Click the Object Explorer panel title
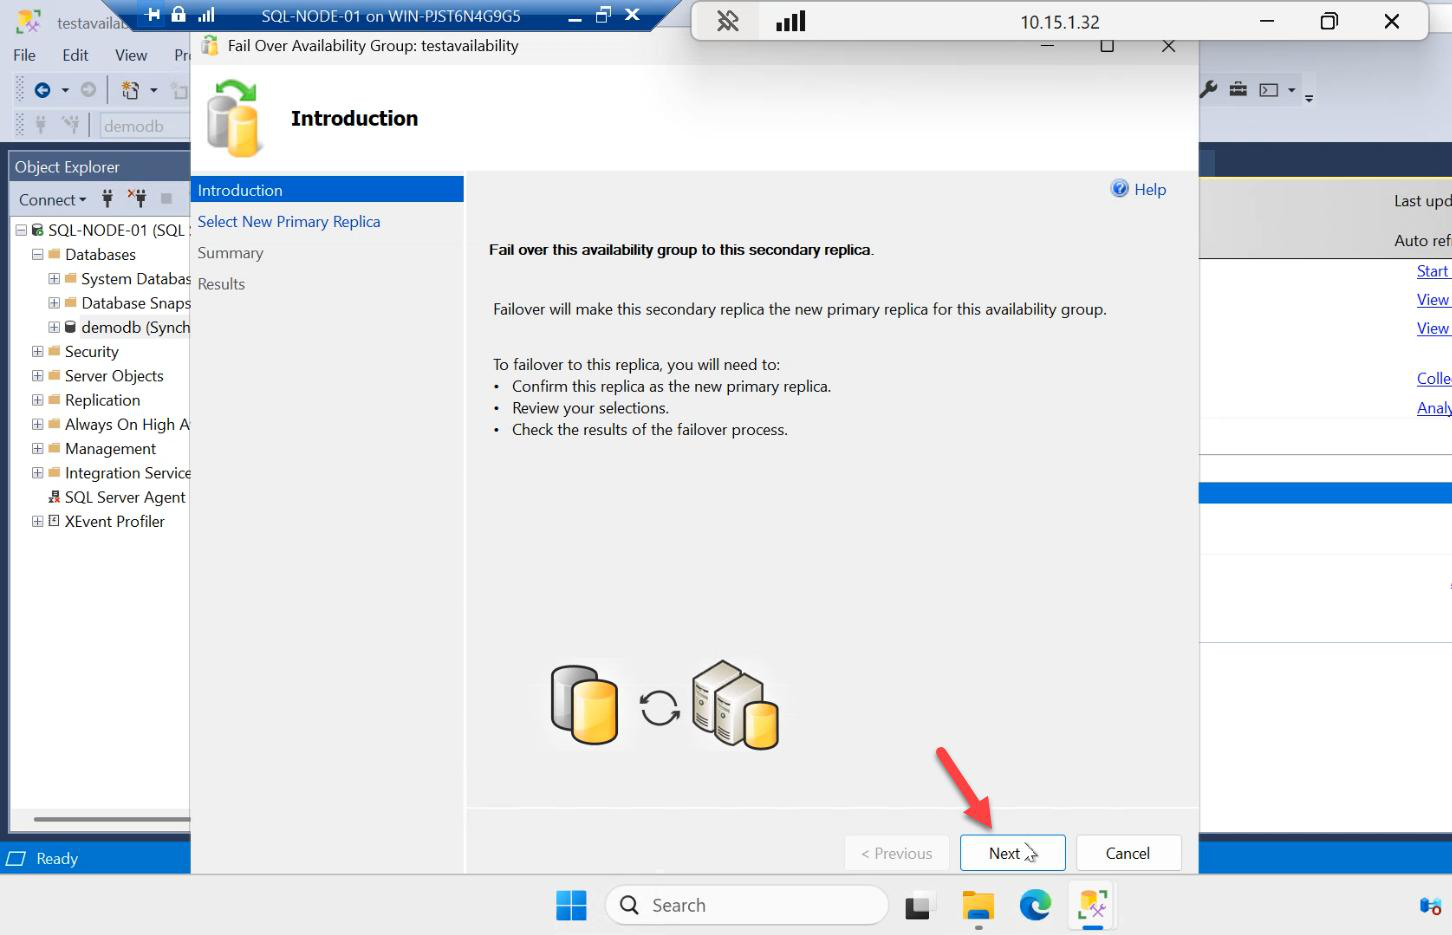Screen dimensions: 1452x935 click(67, 167)
